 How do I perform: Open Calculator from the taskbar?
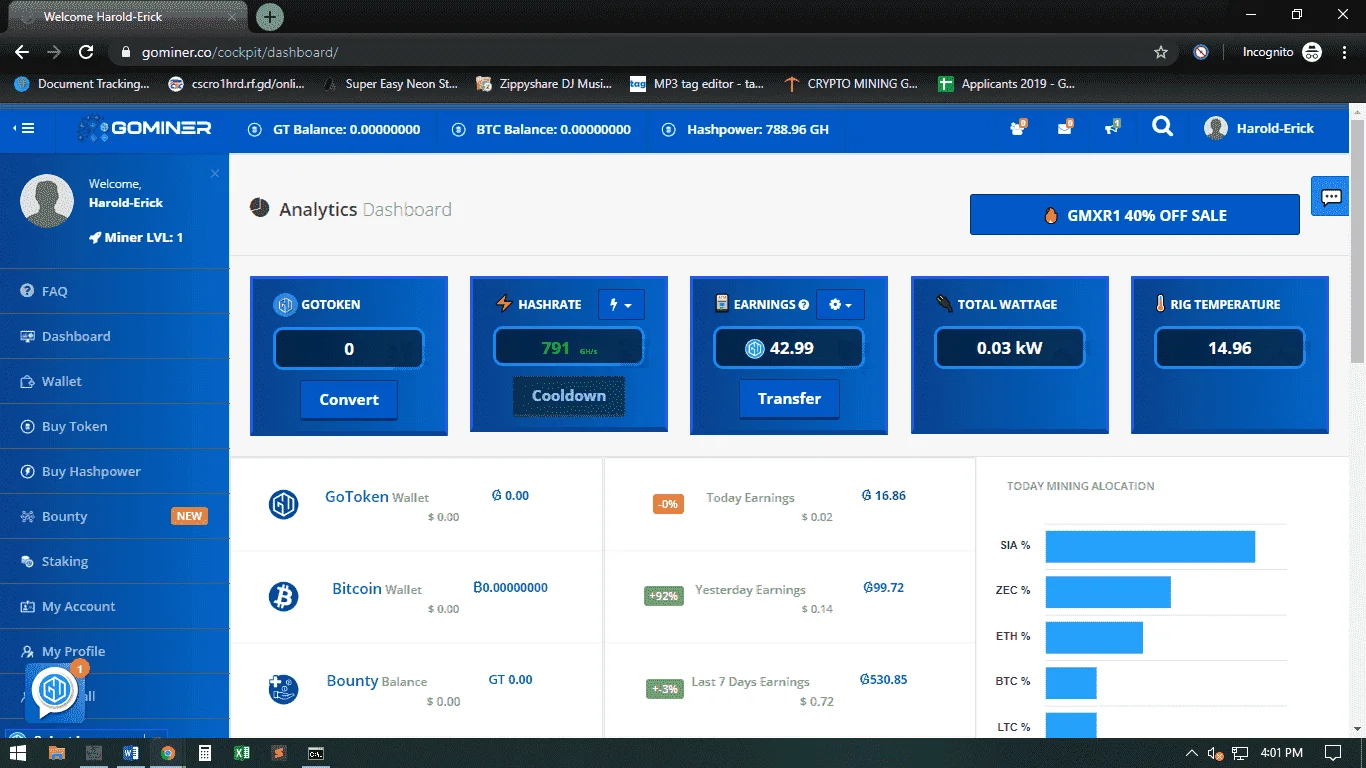coord(205,753)
